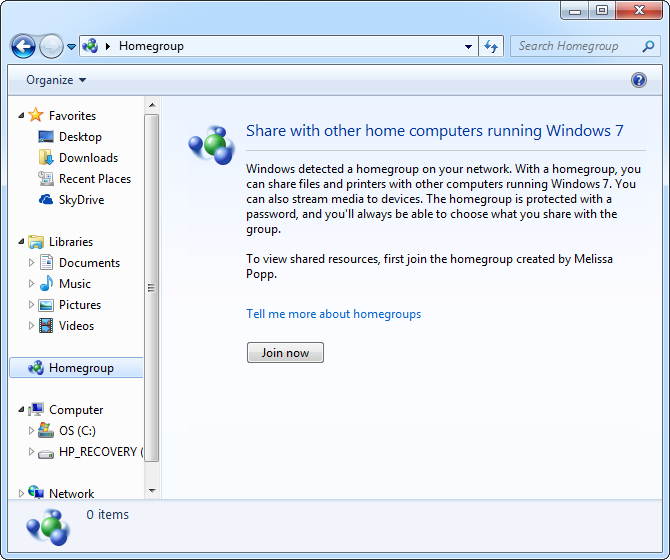This screenshot has width=670, height=560.
Task: Click the Downloads folder icon
Action: tap(46, 158)
